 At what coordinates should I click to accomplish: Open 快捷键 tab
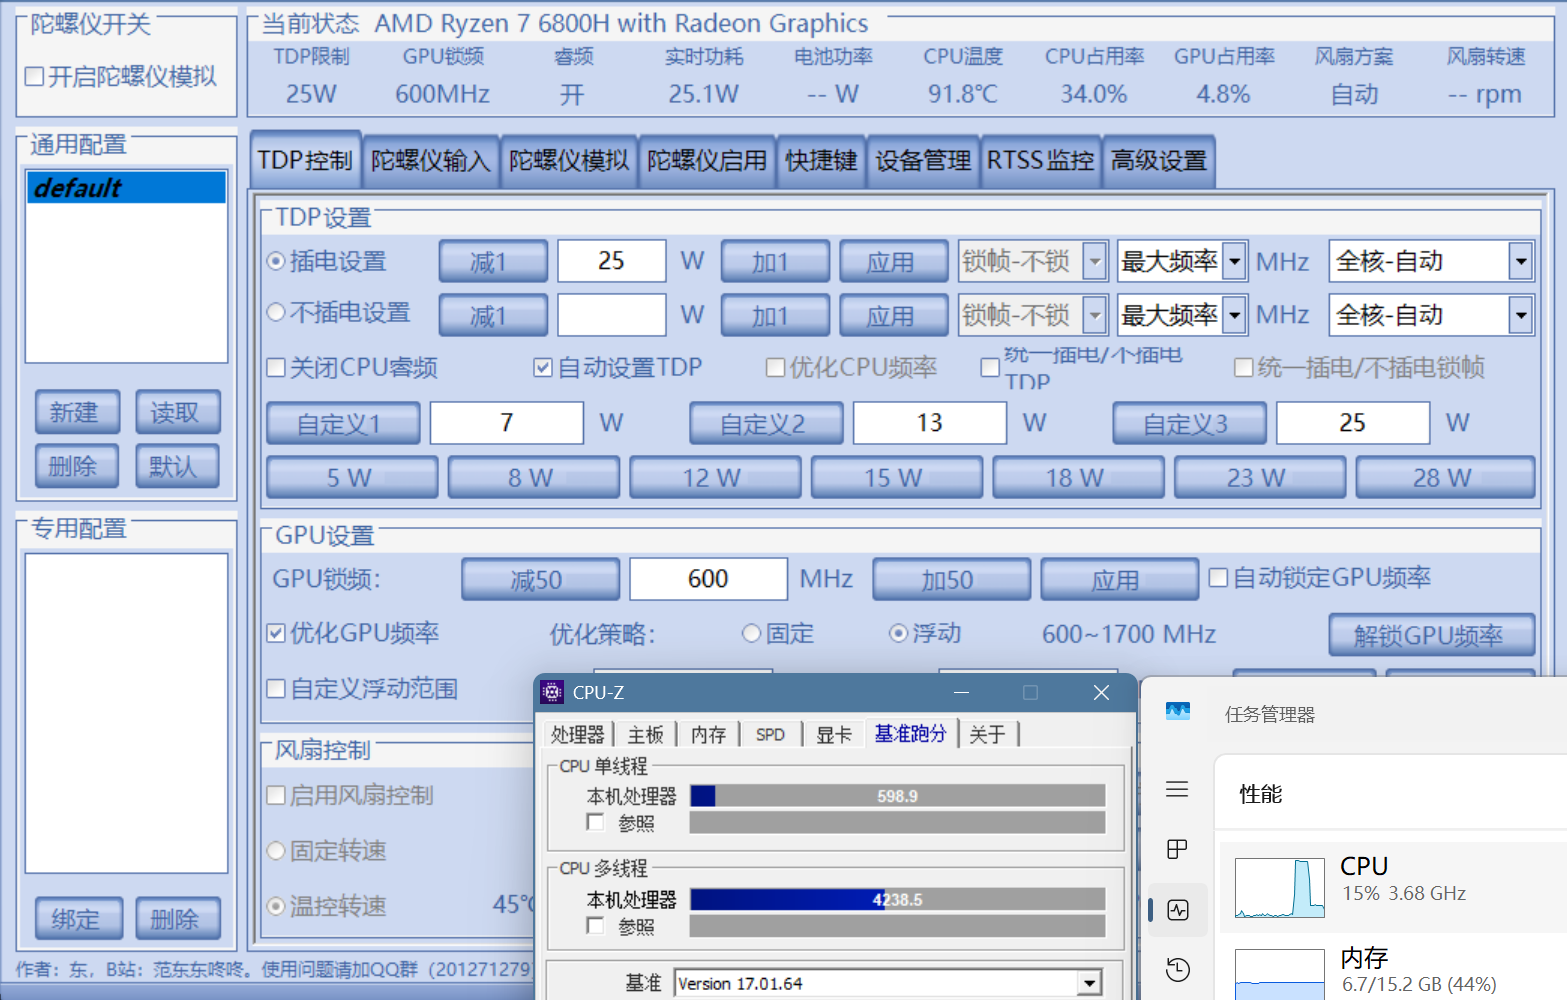point(821,161)
